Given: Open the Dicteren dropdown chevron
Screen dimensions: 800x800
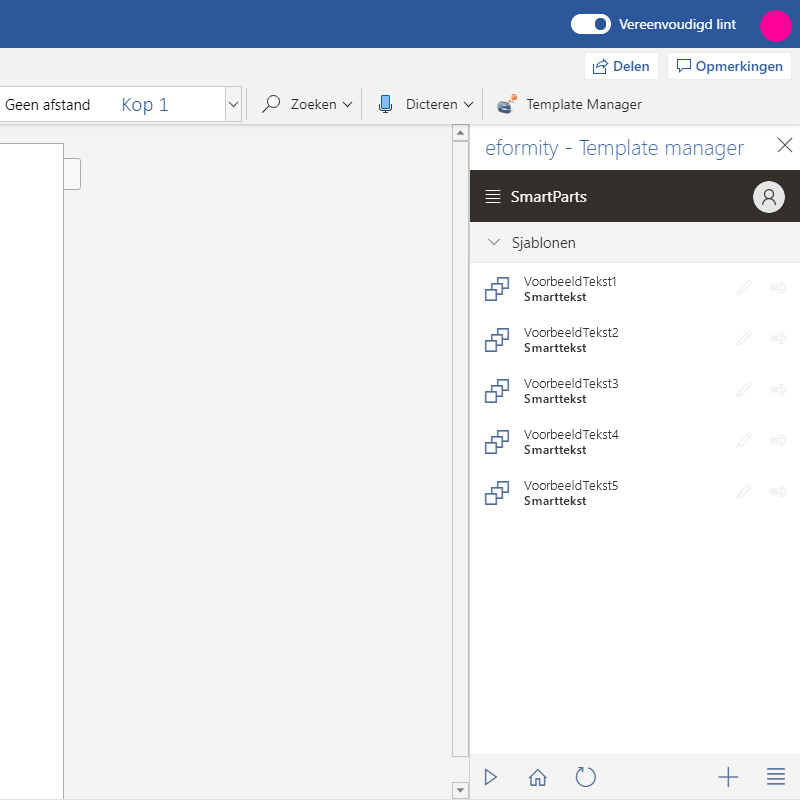Looking at the screenshot, I should tap(468, 105).
